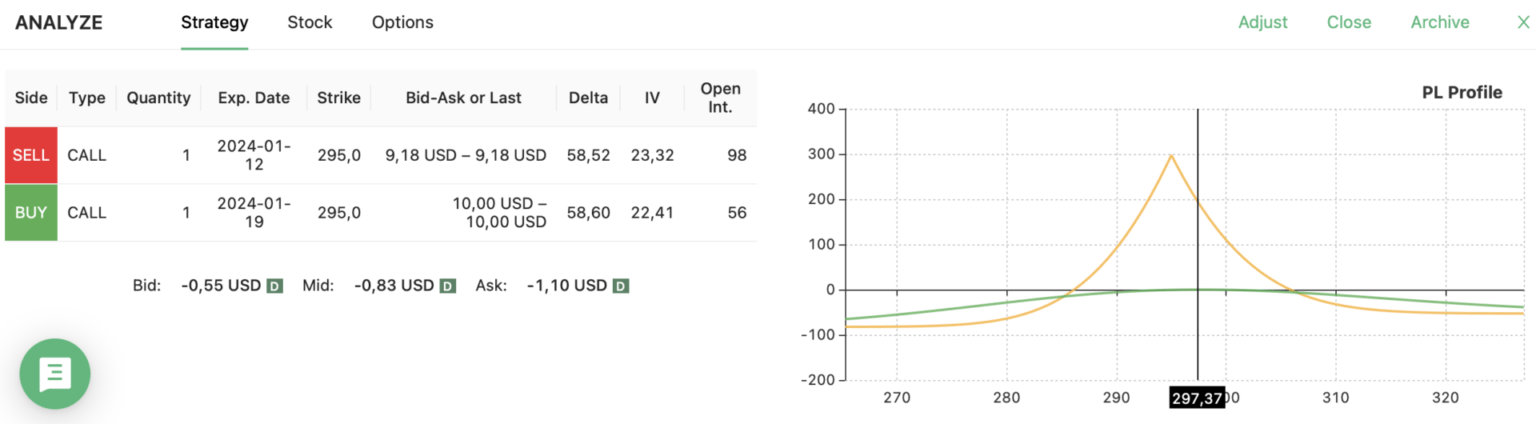Select the 2024-01-19 expiration date cell
The width and height of the screenshot is (1536, 424).
click(x=254, y=212)
